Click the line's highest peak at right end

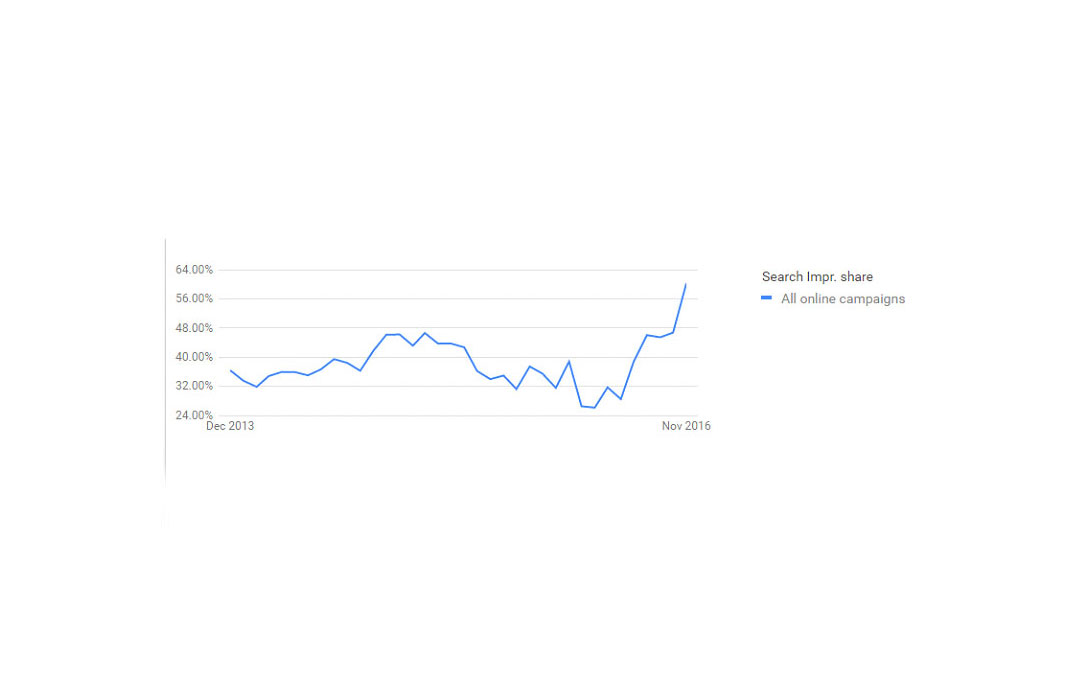click(686, 284)
